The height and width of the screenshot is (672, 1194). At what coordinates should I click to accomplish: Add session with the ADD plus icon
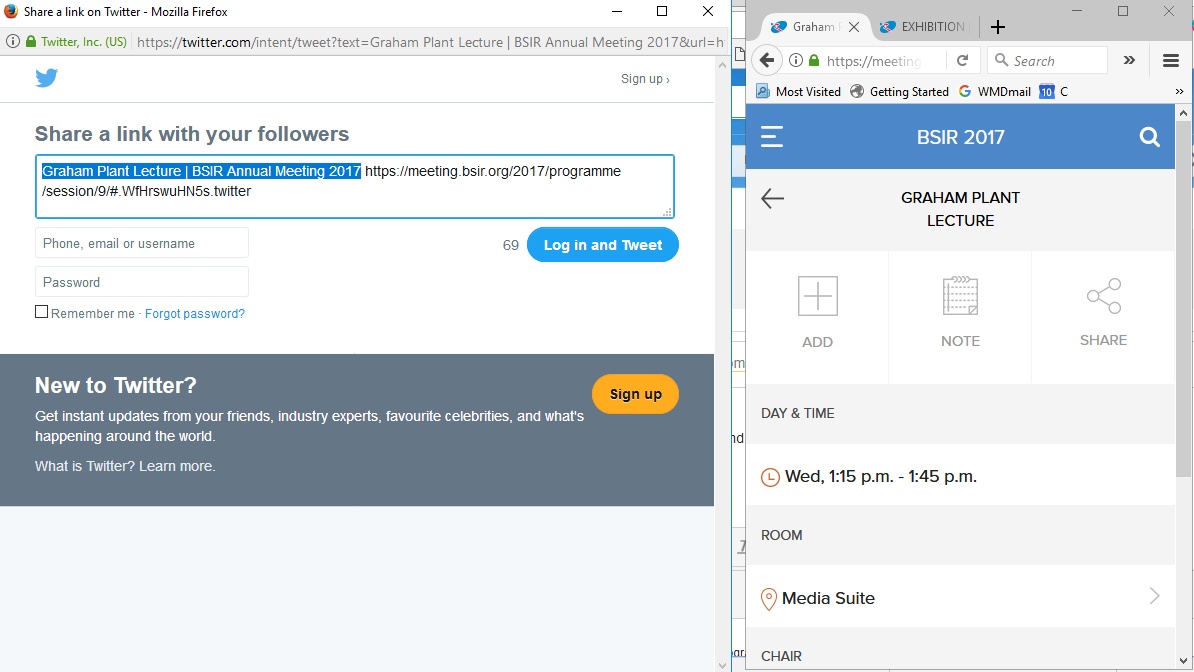coord(817,296)
